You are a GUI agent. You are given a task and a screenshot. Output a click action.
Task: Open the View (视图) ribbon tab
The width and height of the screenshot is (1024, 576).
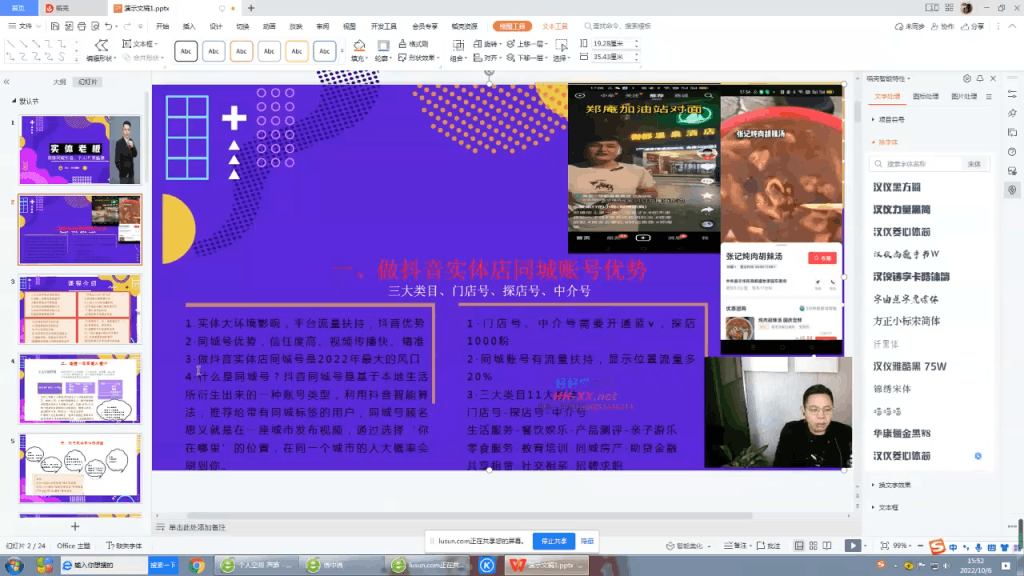(x=349, y=26)
